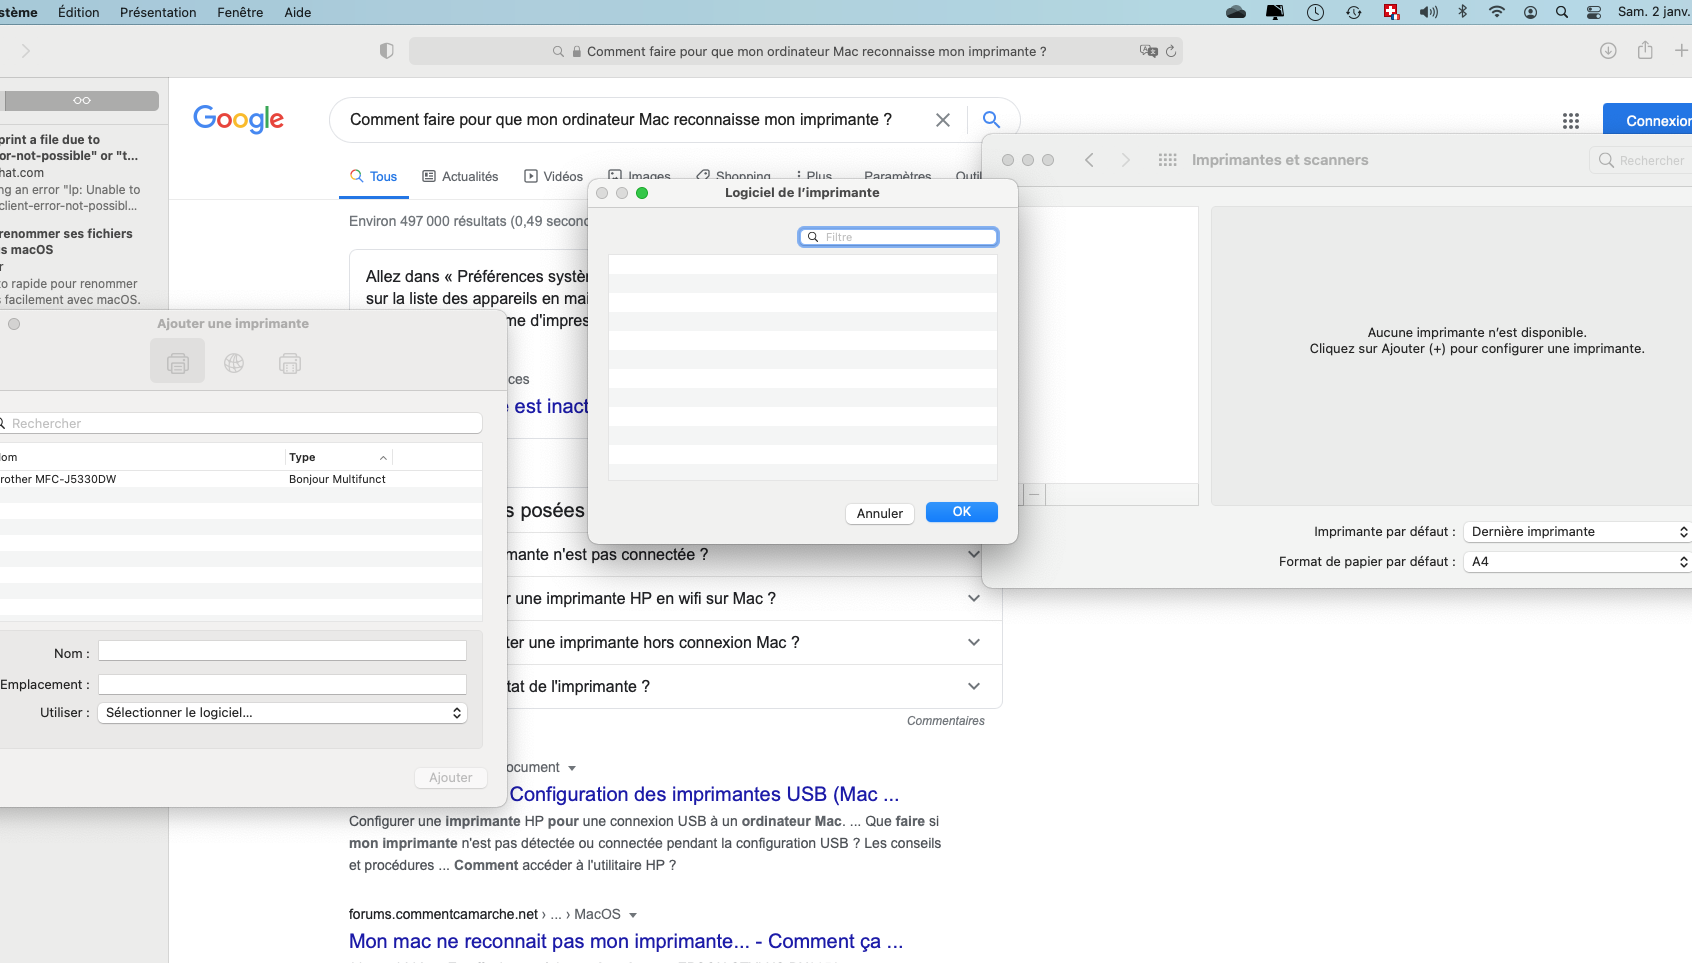Image resolution: width=1692 pixels, height=963 pixels.
Task: Click the Filtre search field
Action: (x=898, y=237)
